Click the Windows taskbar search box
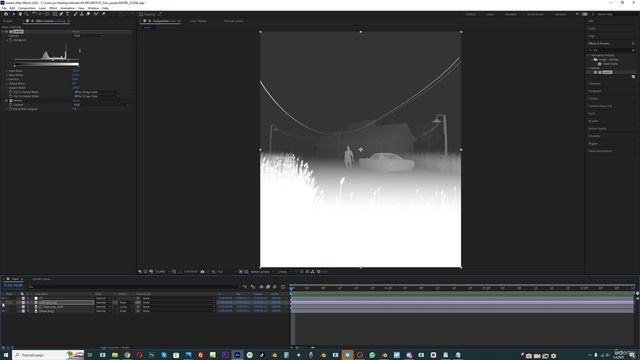Screen dimensions: 640x360 [x=49, y=355]
